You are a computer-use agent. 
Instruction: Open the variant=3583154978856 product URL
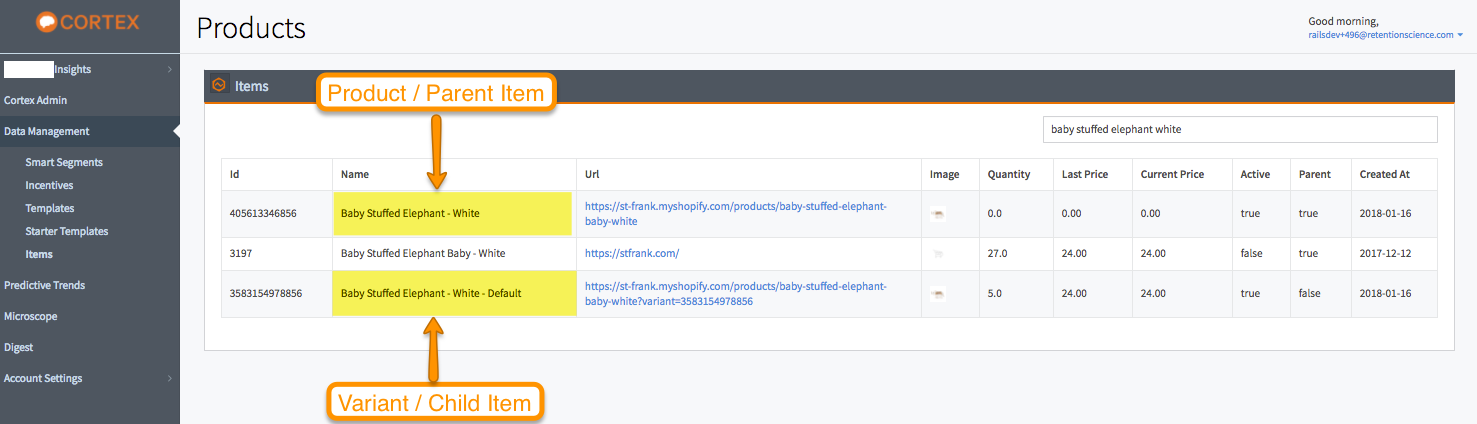[736, 293]
